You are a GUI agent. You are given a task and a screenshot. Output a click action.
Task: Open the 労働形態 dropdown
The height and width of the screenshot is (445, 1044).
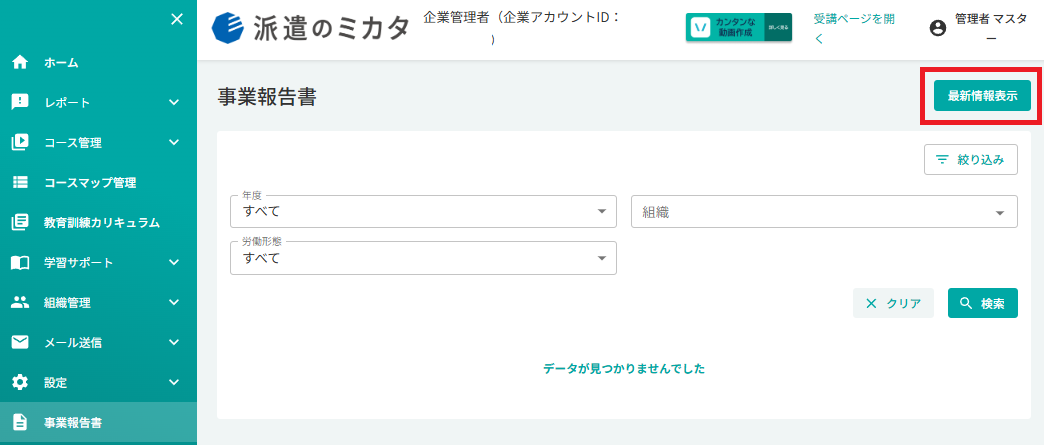pos(423,258)
